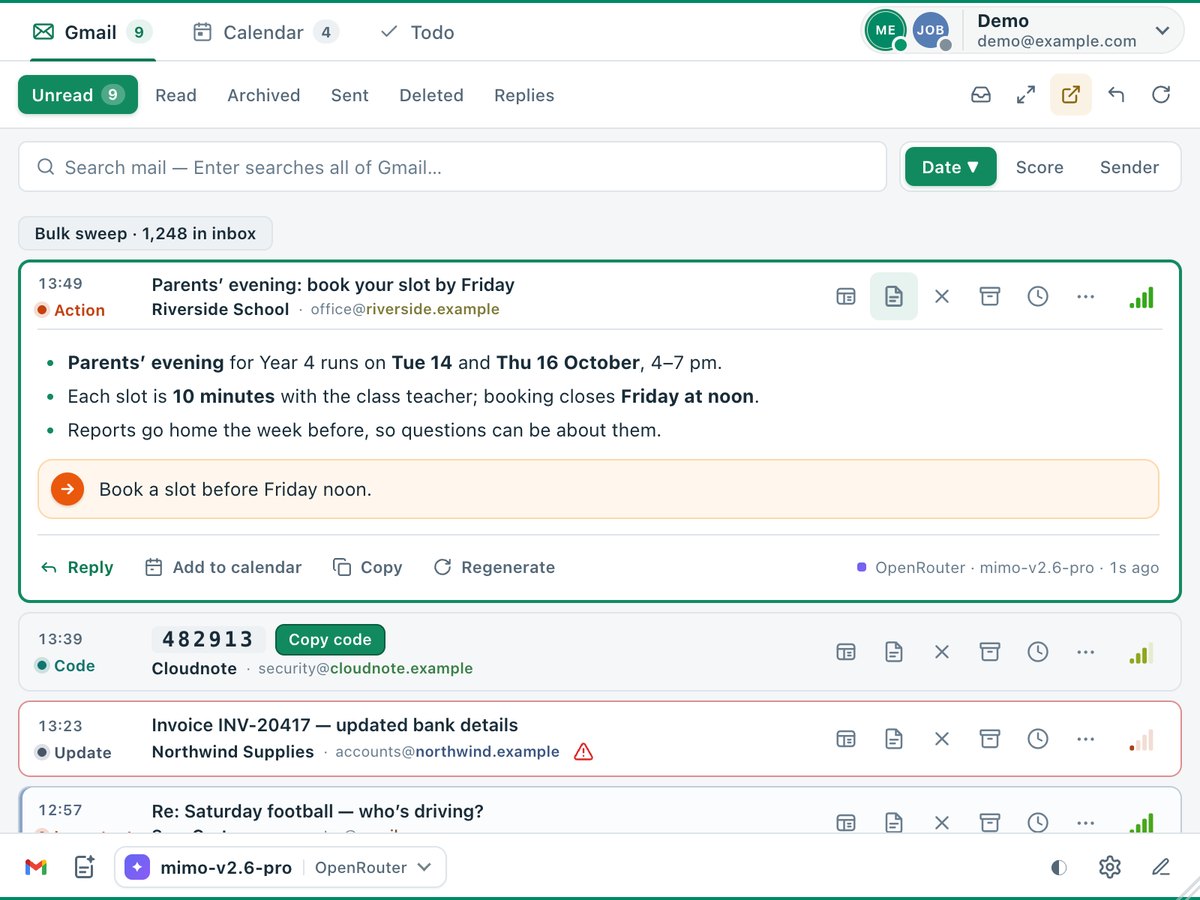Archive the Invoice INV-20417 email

point(990,739)
